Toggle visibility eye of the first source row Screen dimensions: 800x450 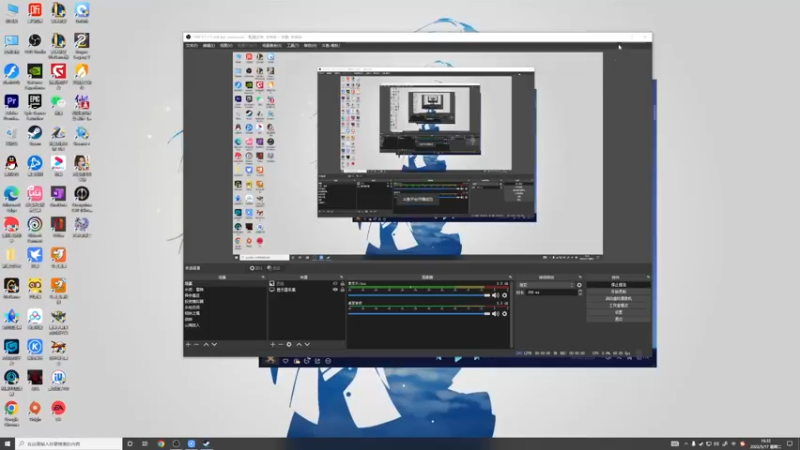click(335, 283)
